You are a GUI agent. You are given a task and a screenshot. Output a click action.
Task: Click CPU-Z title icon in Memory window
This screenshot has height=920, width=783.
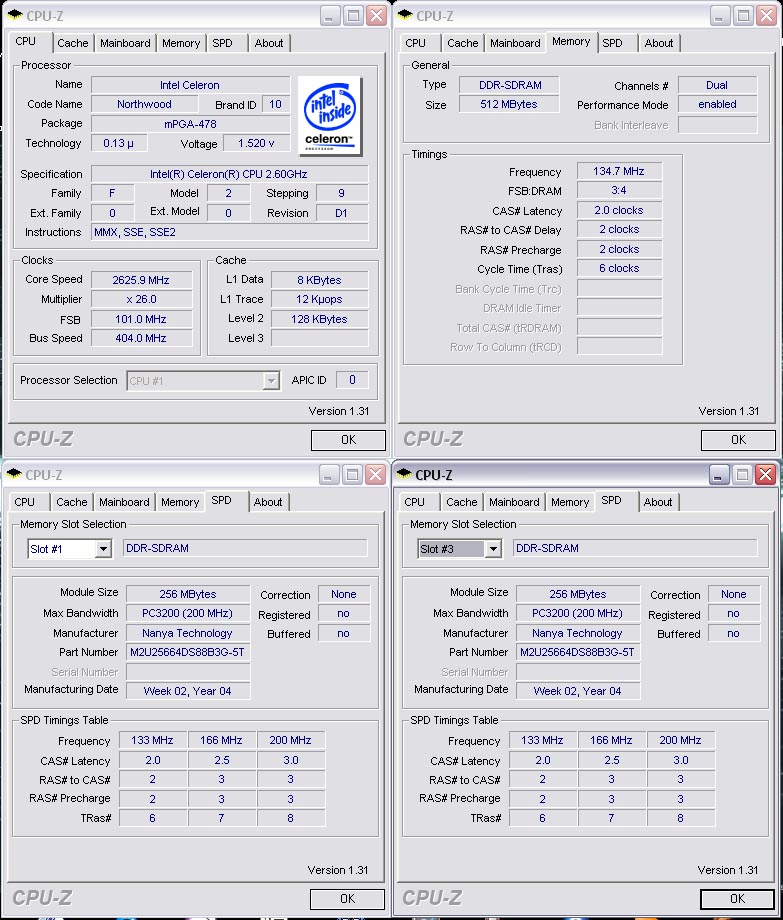(x=405, y=15)
